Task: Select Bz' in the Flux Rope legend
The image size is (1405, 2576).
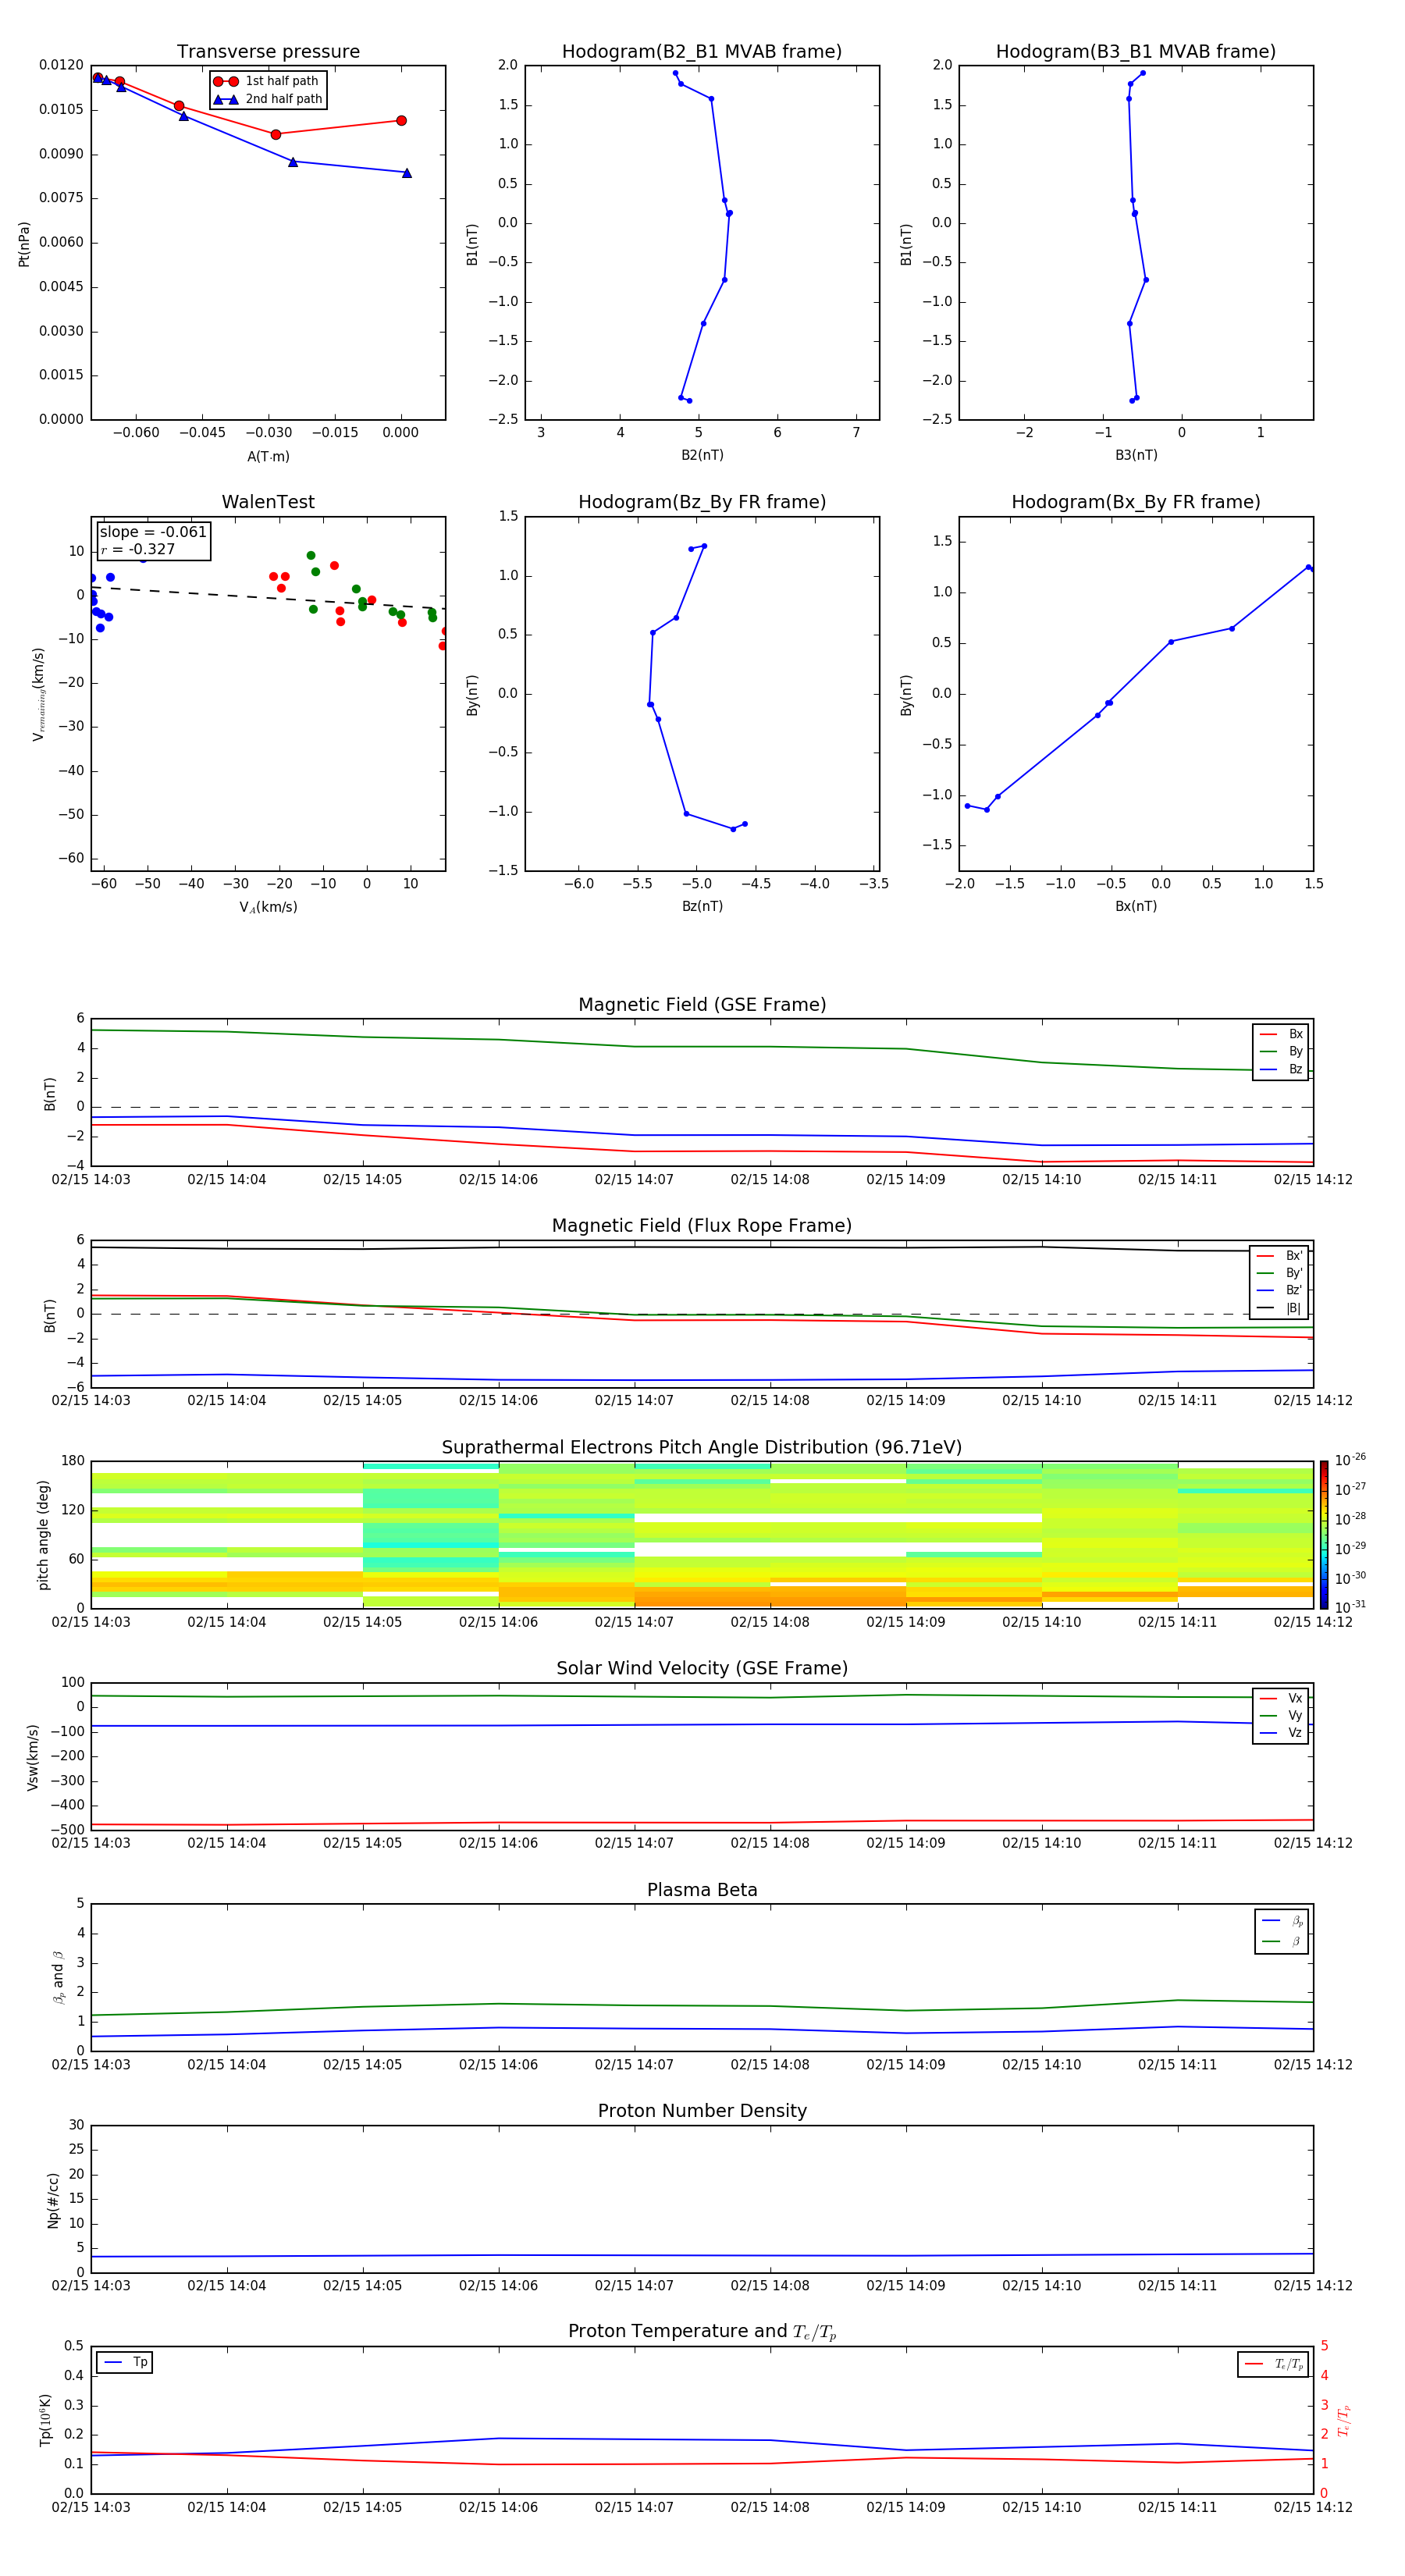Action: (1279, 1290)
